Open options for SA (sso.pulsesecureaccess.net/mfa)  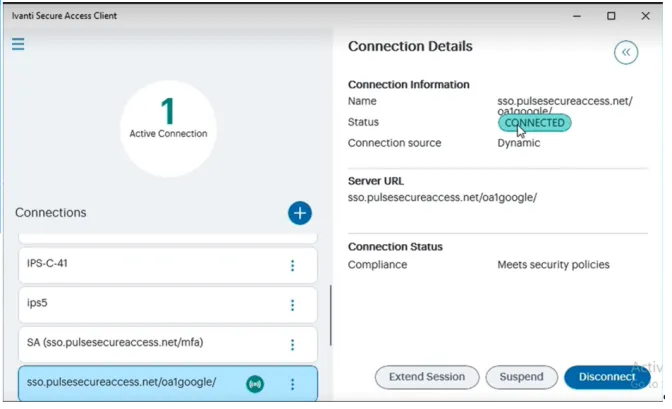pyautogui.click(x=292, y=345)
